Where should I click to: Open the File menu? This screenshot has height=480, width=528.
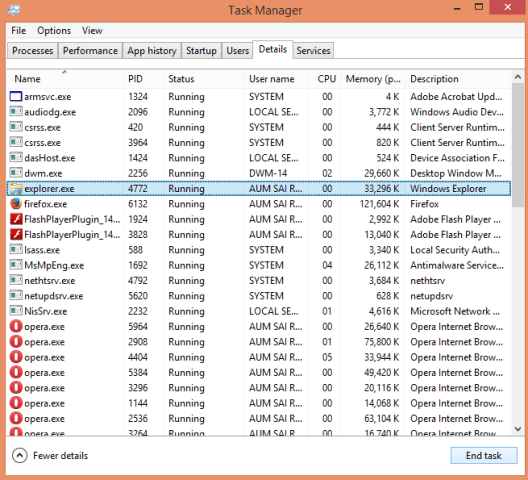[19, 31]
